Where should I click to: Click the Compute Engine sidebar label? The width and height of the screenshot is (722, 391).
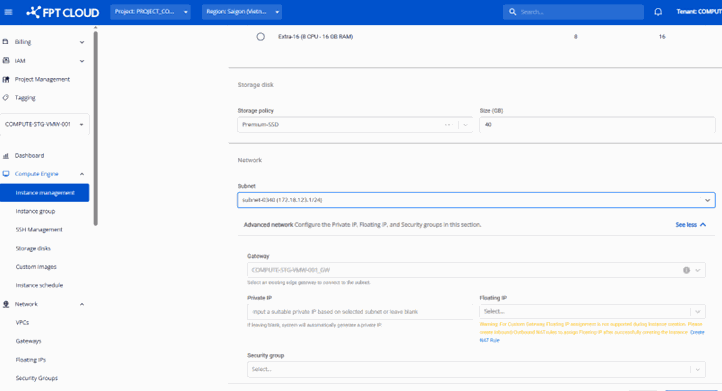(36, 174)
